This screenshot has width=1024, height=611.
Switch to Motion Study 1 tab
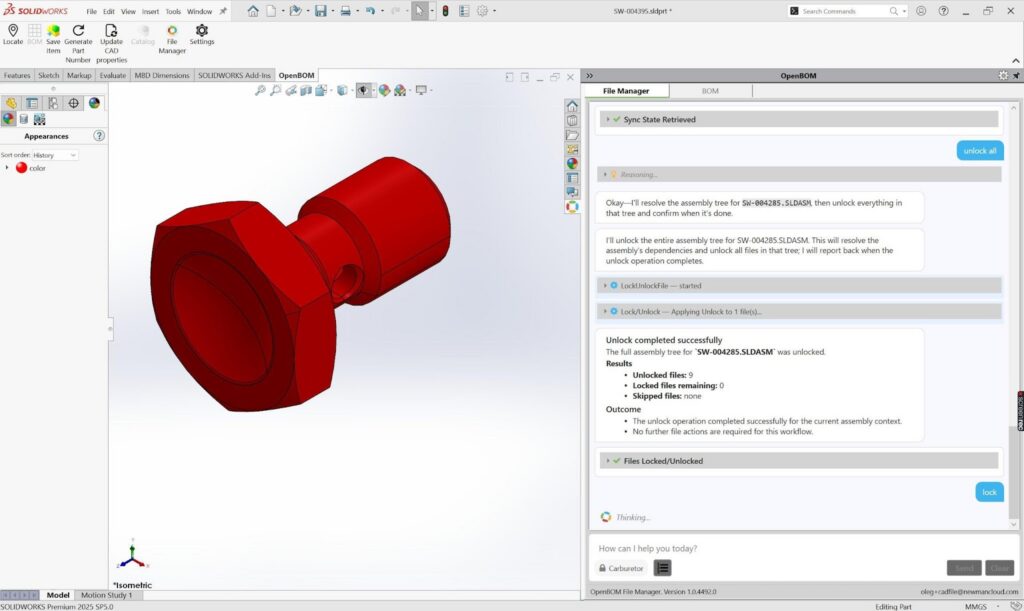coord(106,595)
